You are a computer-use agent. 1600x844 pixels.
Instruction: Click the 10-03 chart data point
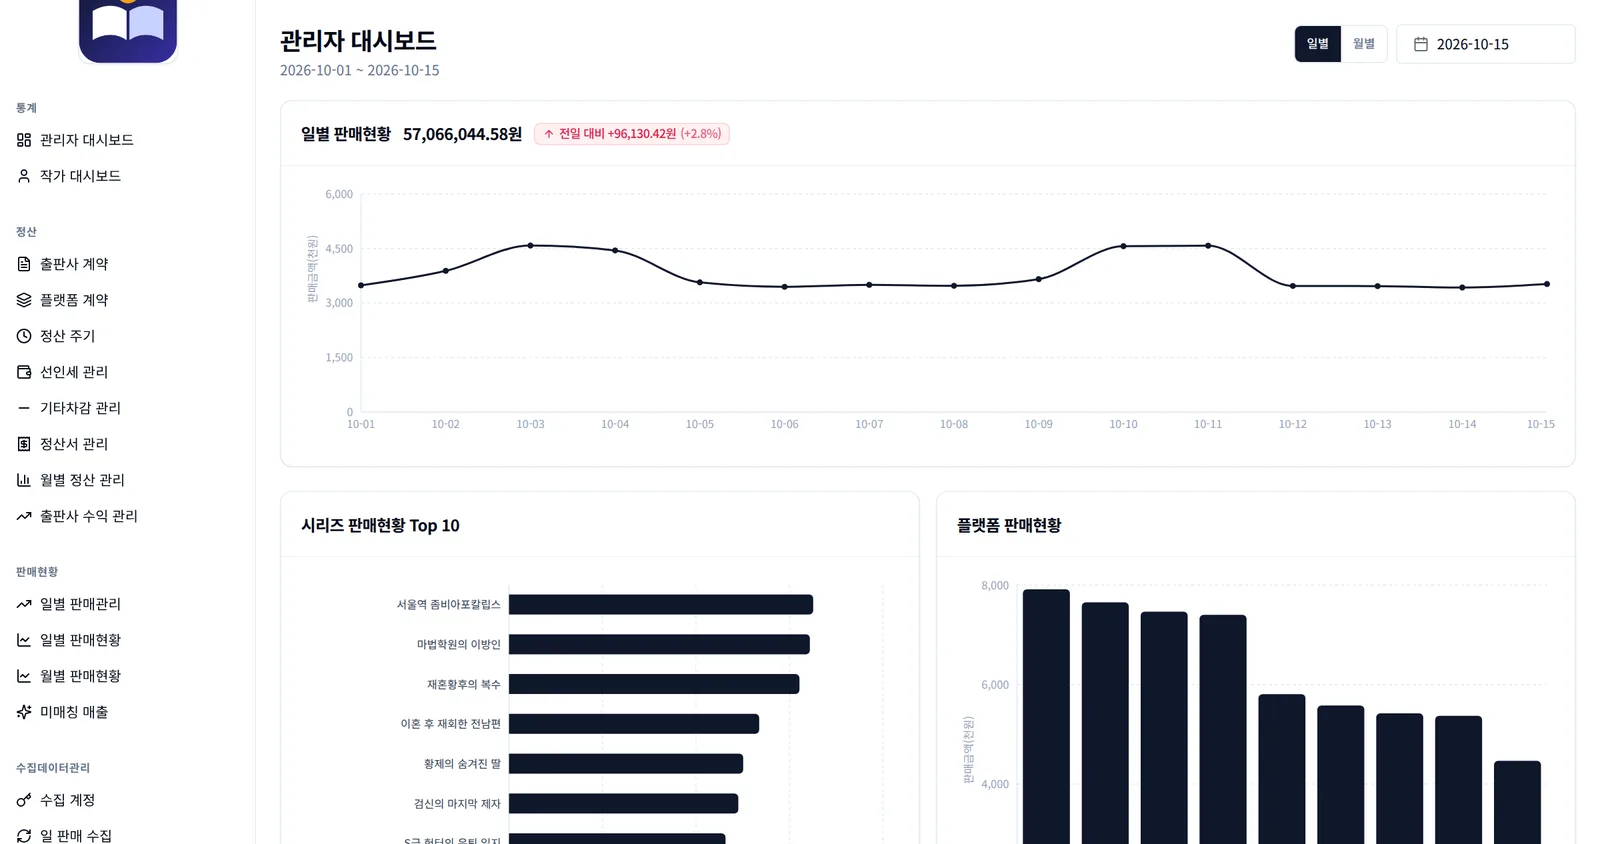pos(530,245)
